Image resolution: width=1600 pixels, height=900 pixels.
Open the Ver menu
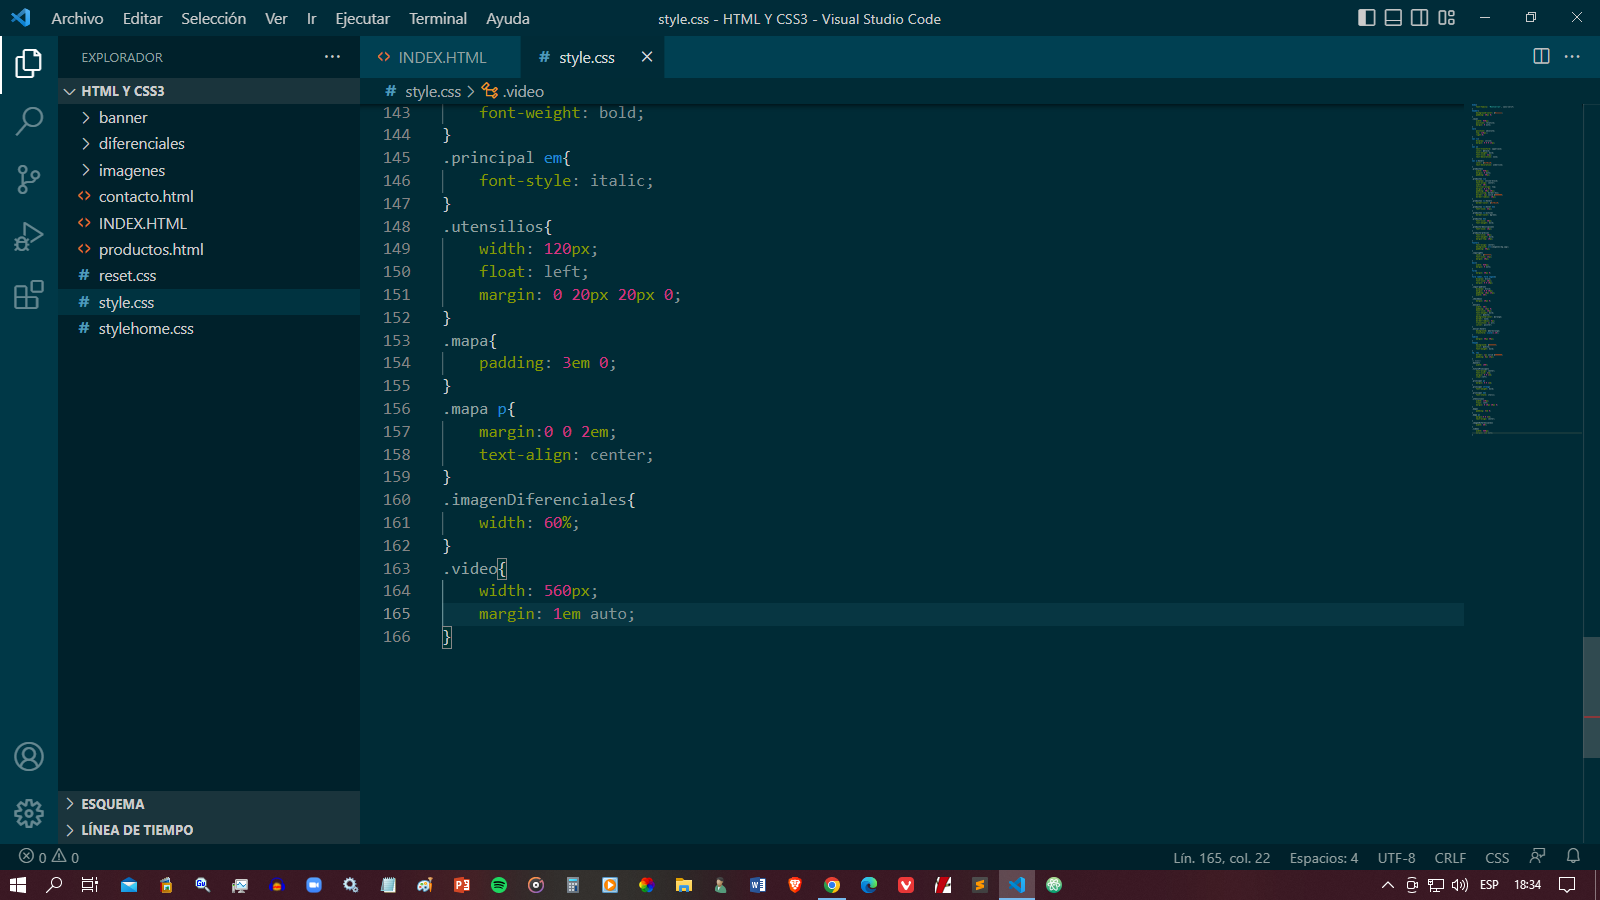[276, 18]
